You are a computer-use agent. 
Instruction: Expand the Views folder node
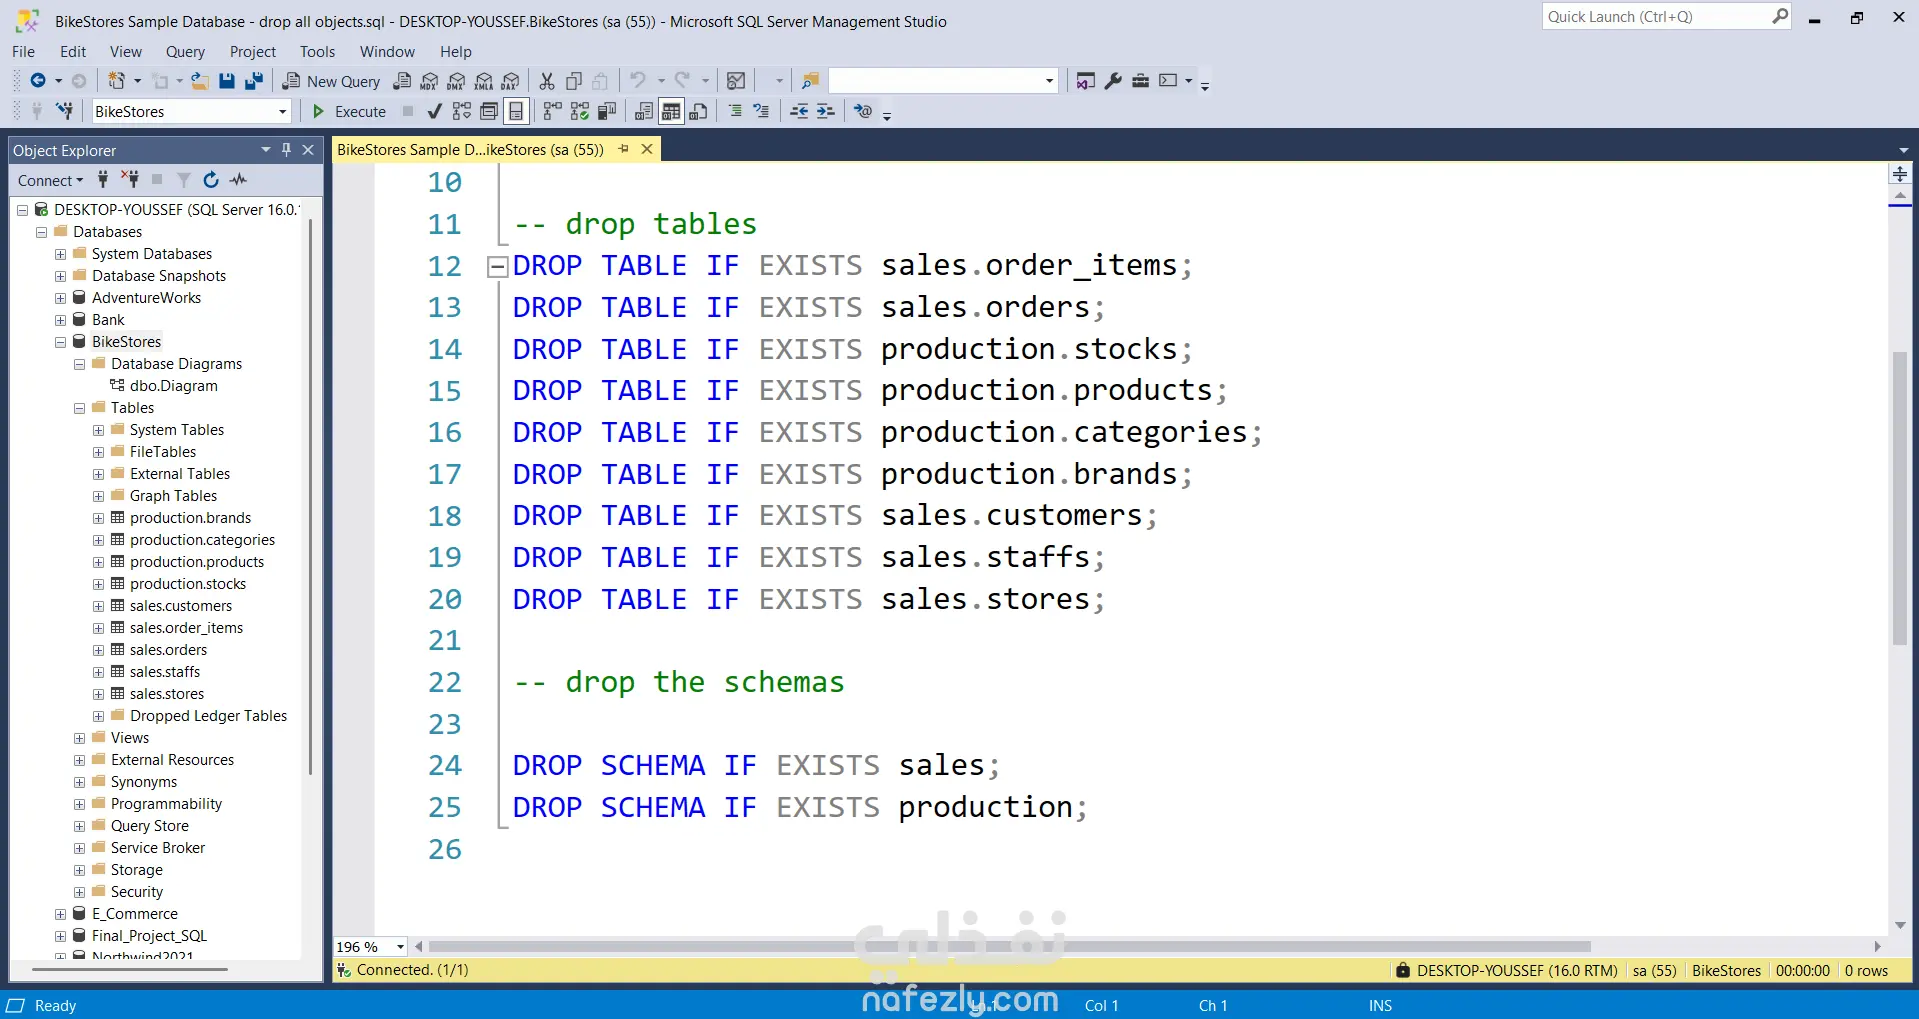point(79,738)
